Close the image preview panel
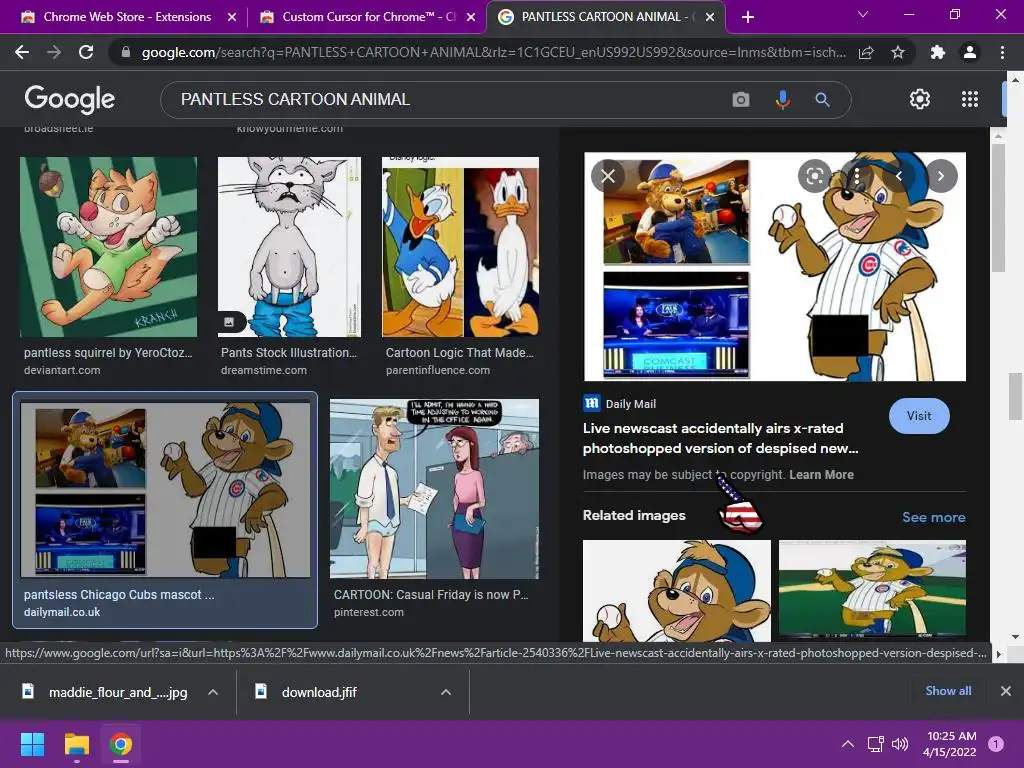1024x768 pixels. [x=608, y=176]
